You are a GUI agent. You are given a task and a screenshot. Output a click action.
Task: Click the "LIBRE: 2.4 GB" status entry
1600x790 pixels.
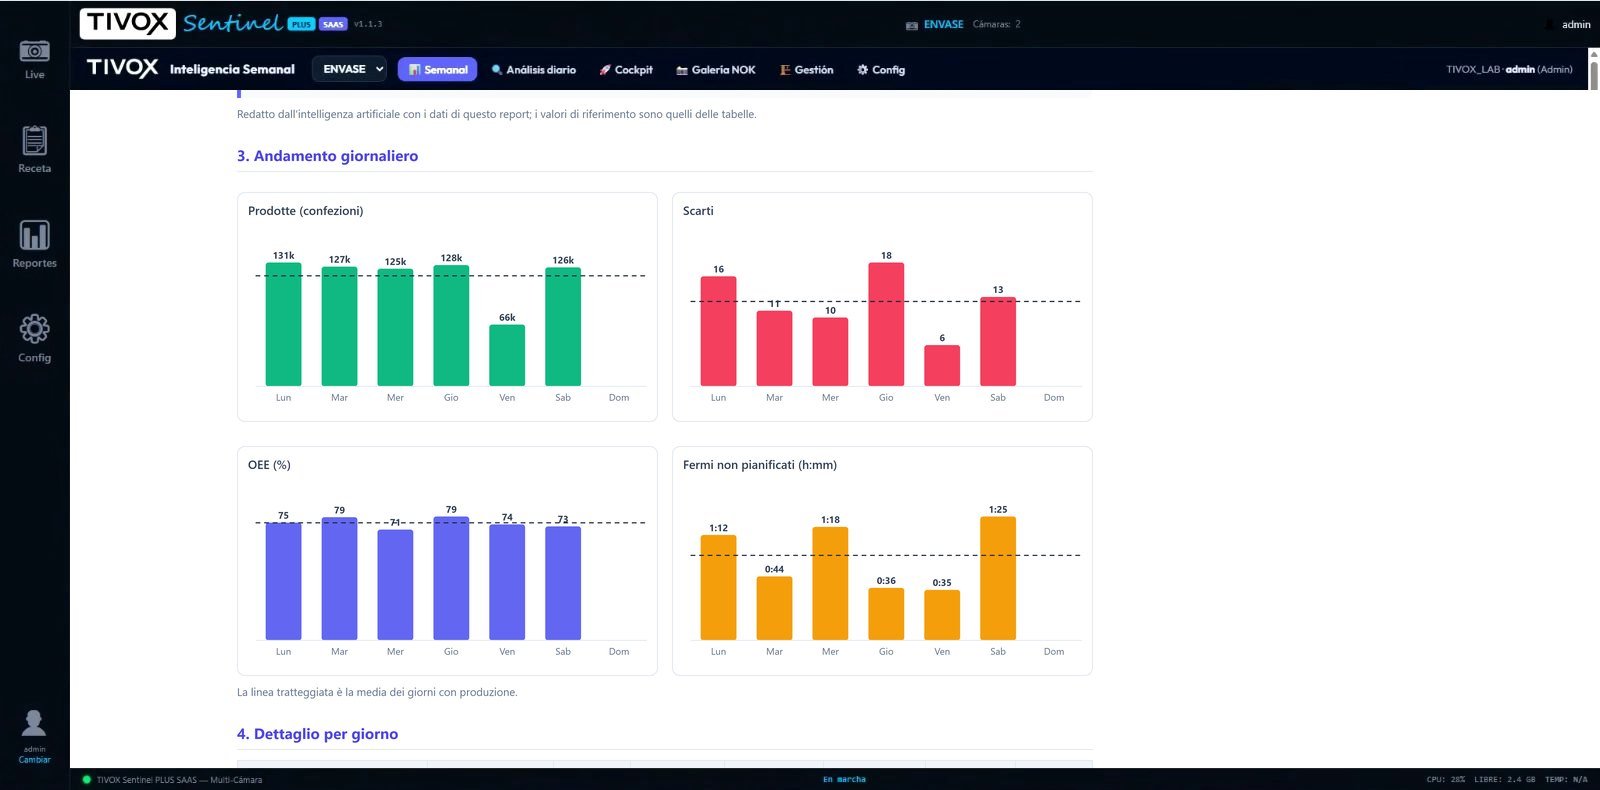pyautogui.click(x=1504, y=780)
